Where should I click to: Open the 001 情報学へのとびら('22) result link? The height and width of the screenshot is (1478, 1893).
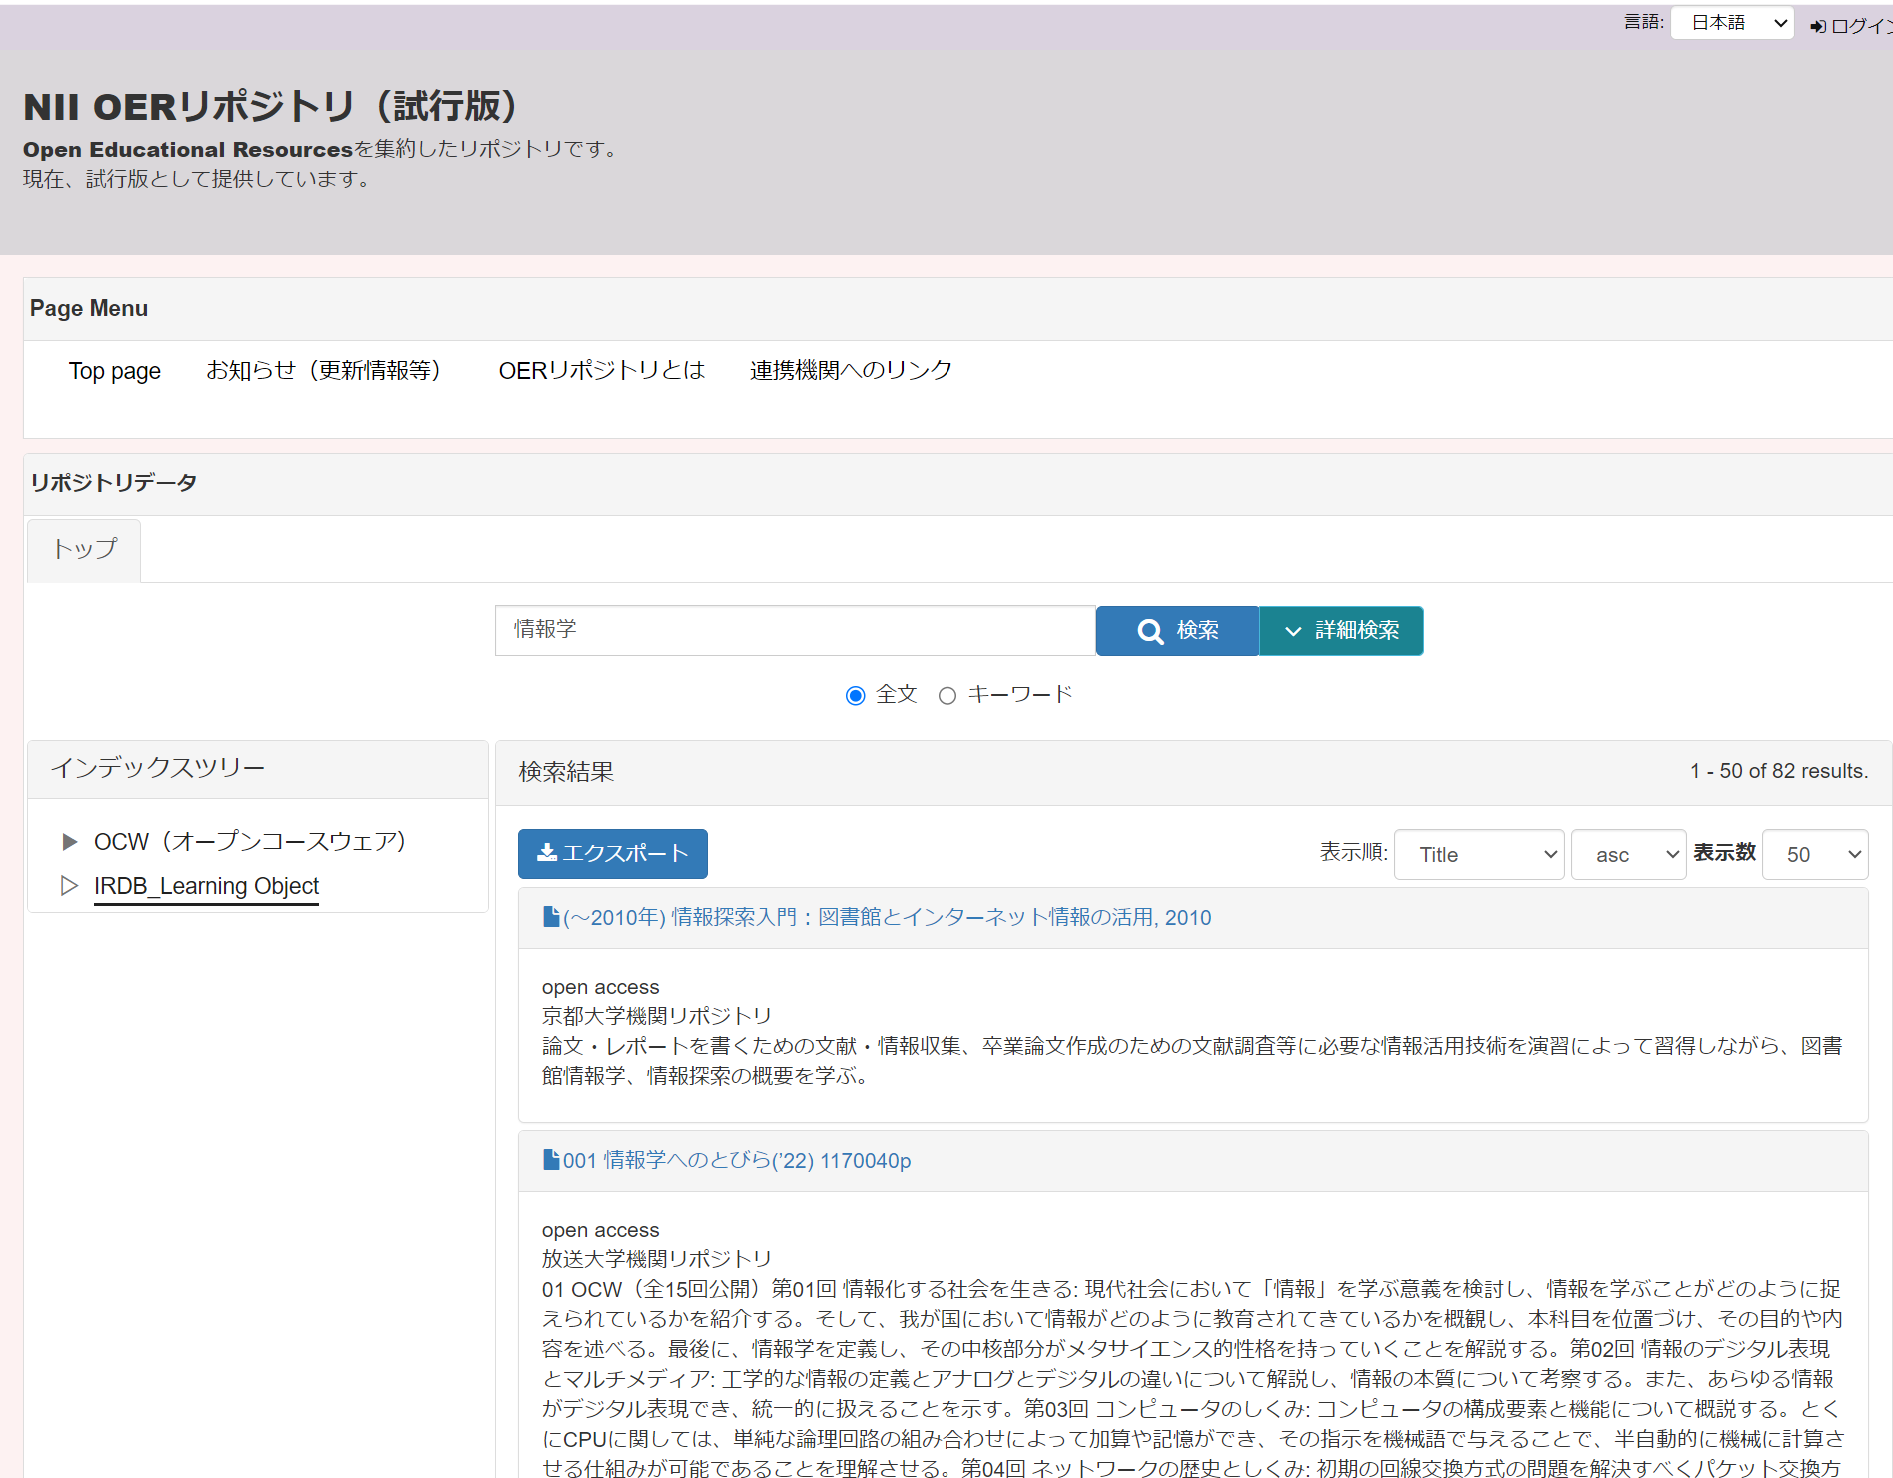coord(737,1160)
